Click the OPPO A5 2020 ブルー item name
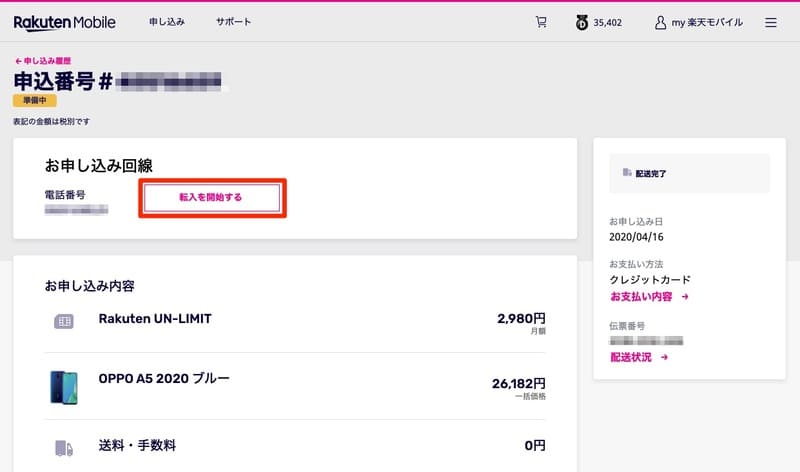Screen dimensions: 800x472 (164, 378)
